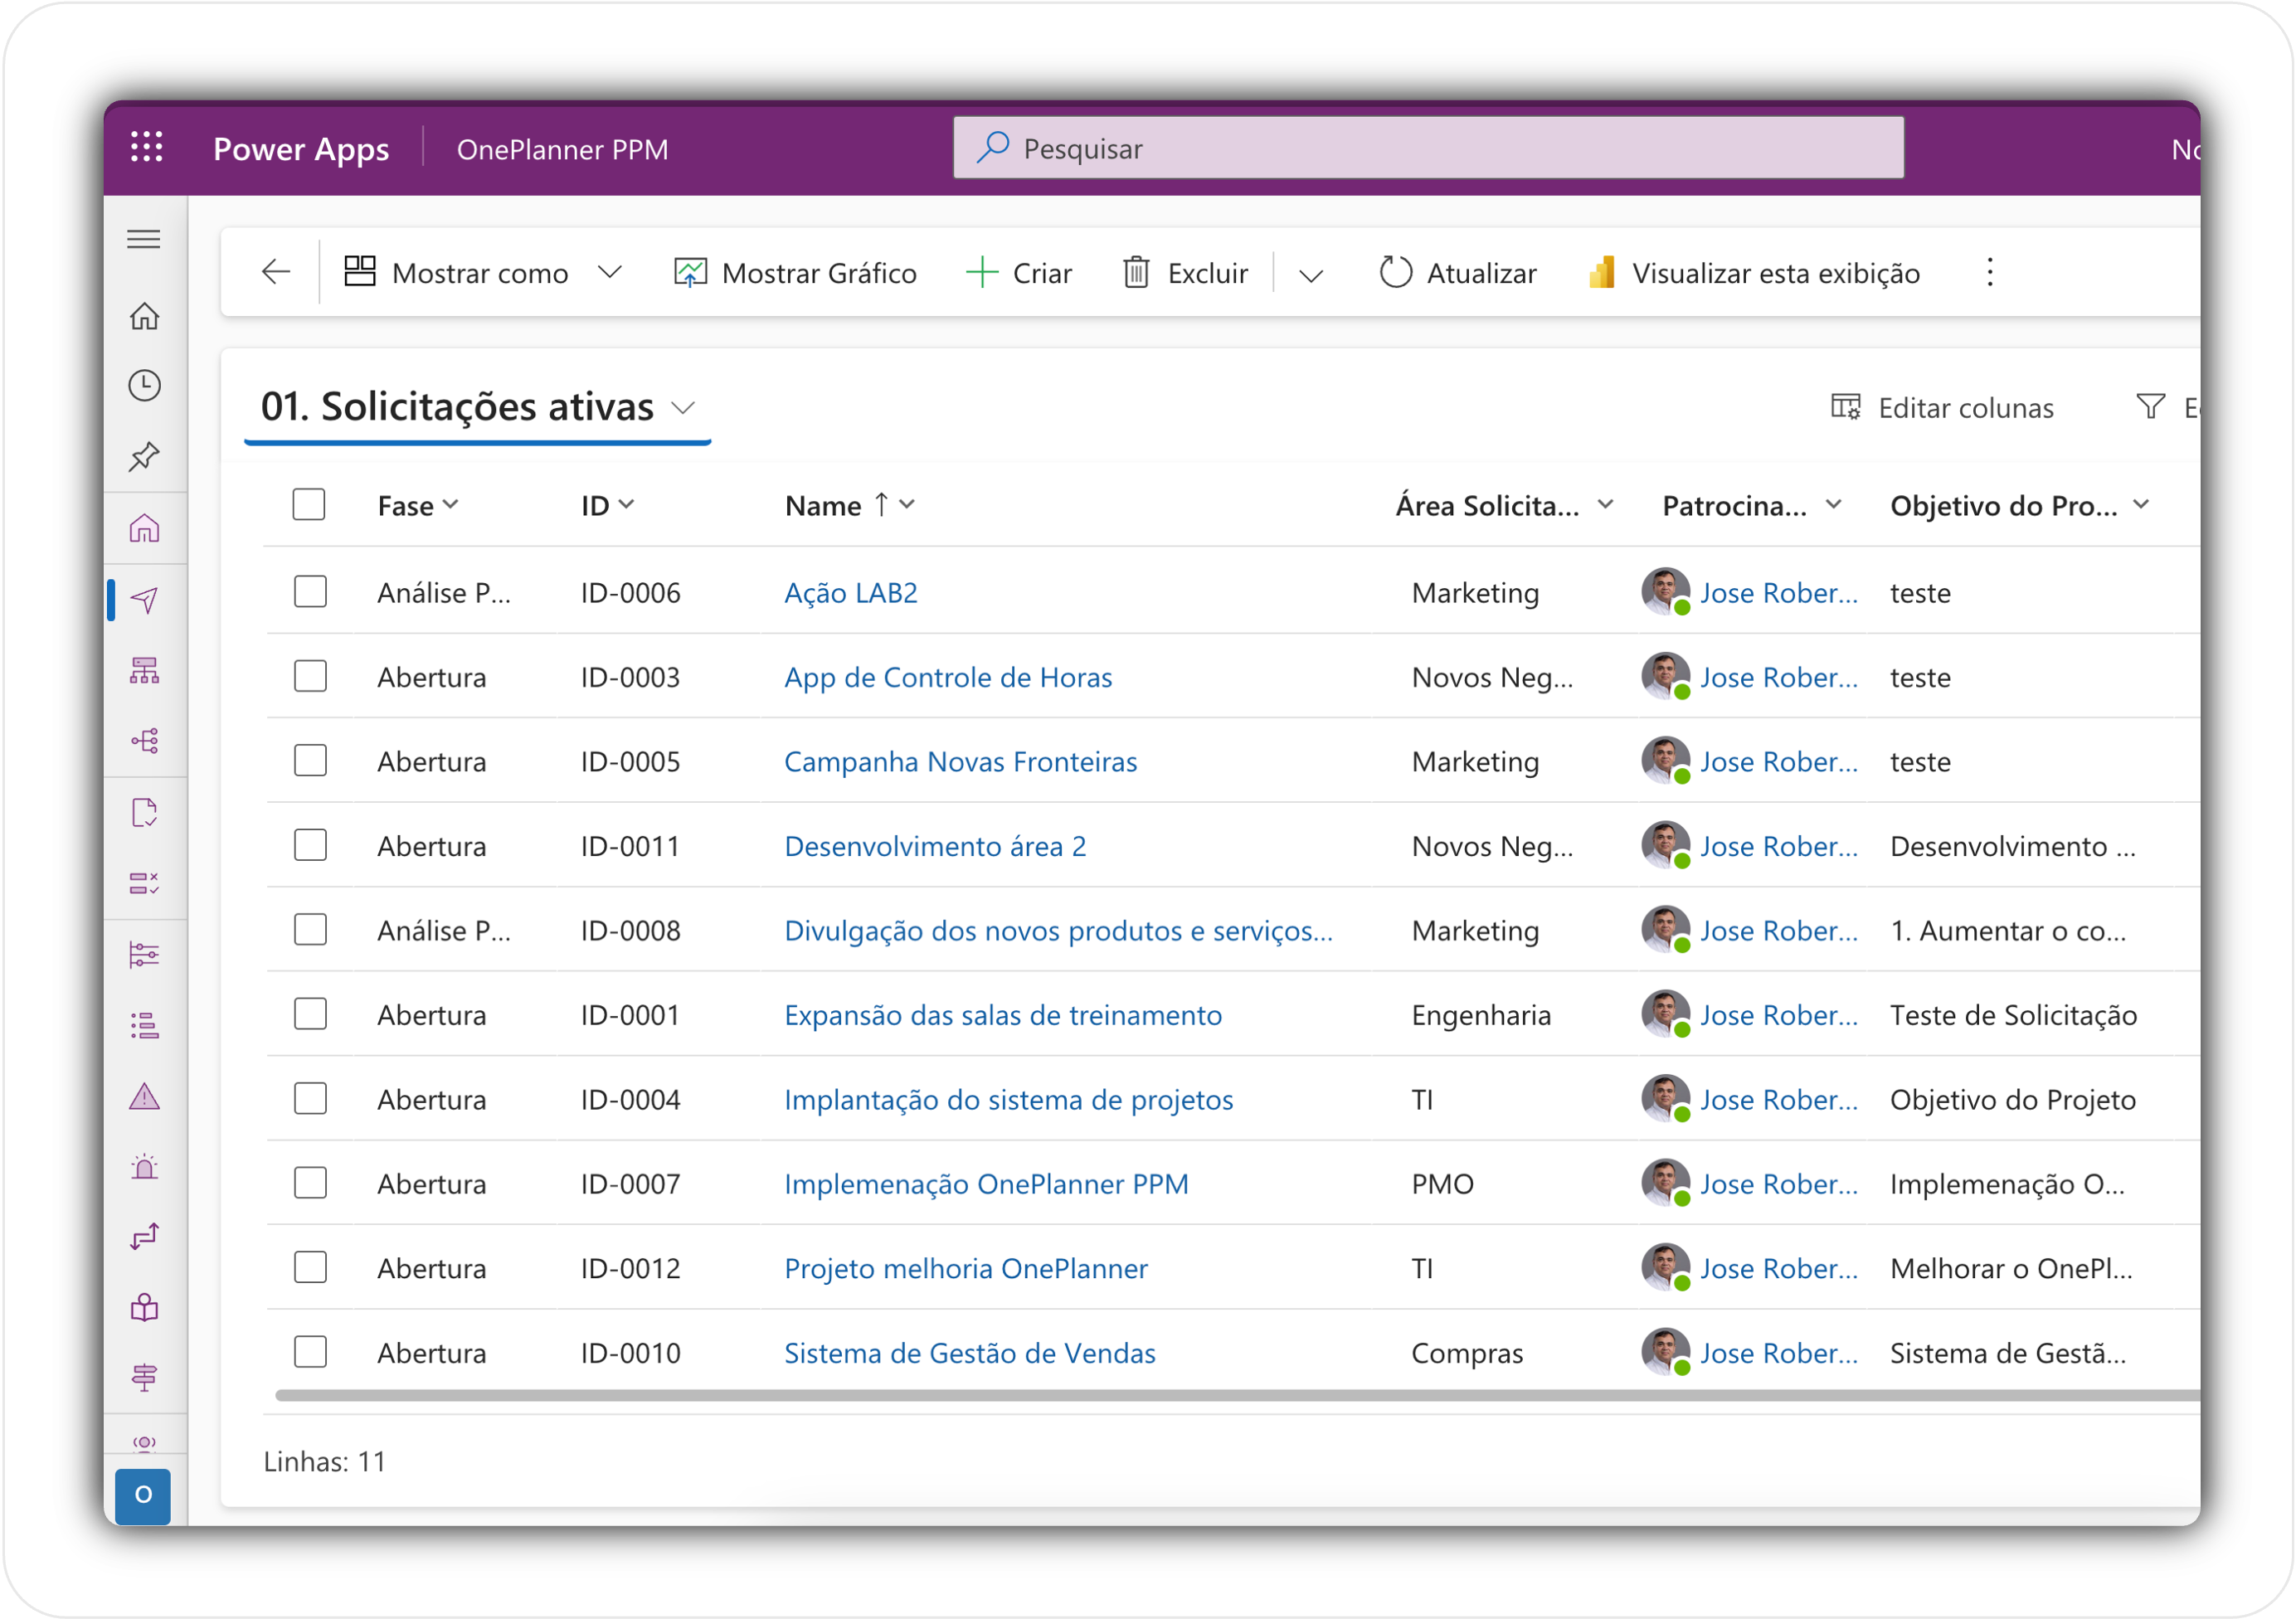The width and height of the screenshot is (2296, 1619).
Task: Open the warning triangle risks icon
Action: [x=144, y=1097]
